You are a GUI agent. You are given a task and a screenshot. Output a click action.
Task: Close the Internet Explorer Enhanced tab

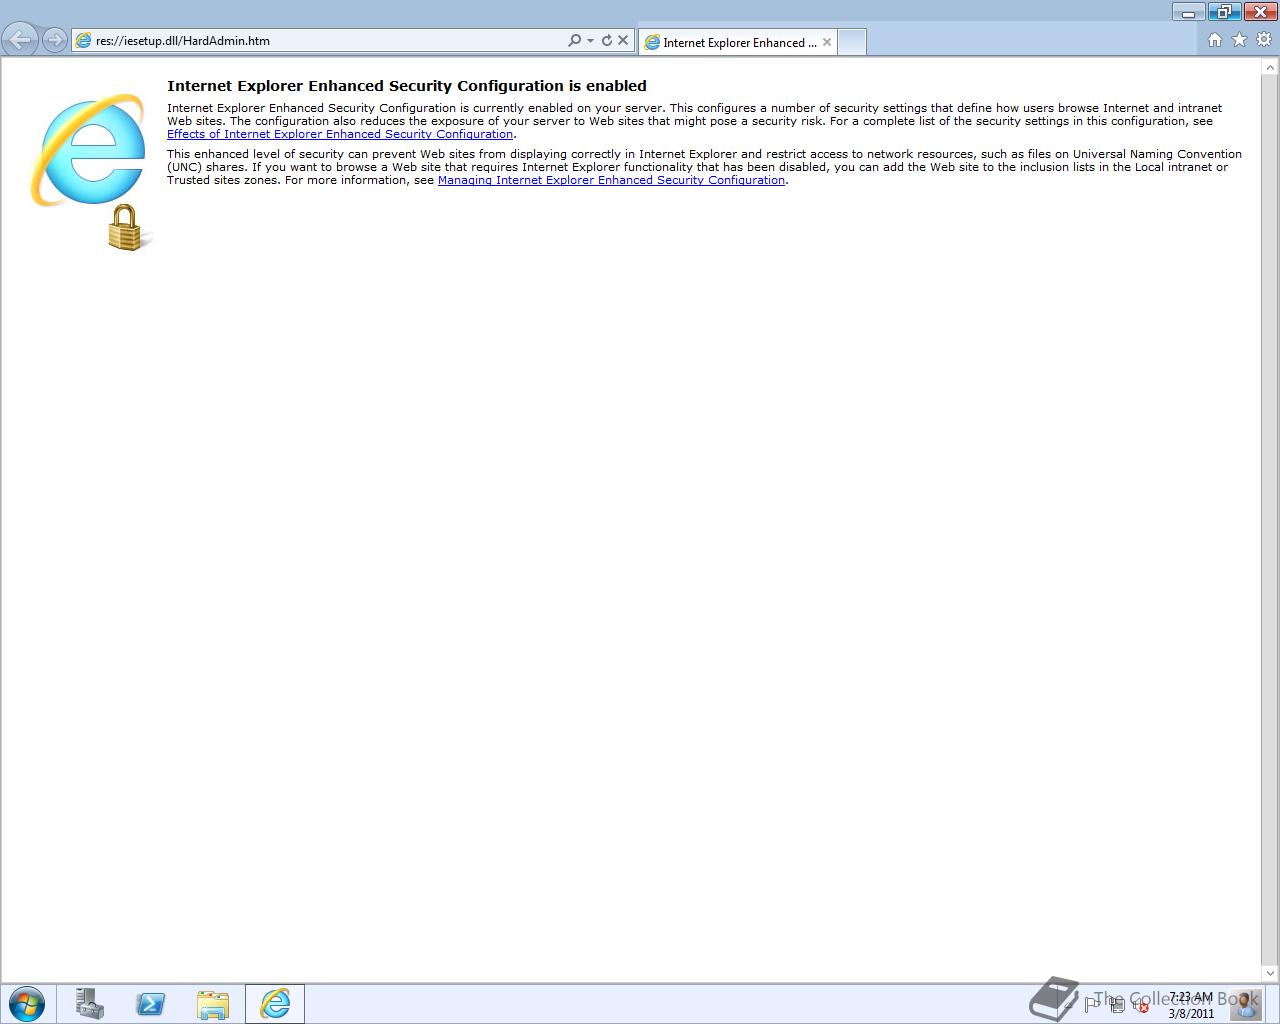[827, 42]
